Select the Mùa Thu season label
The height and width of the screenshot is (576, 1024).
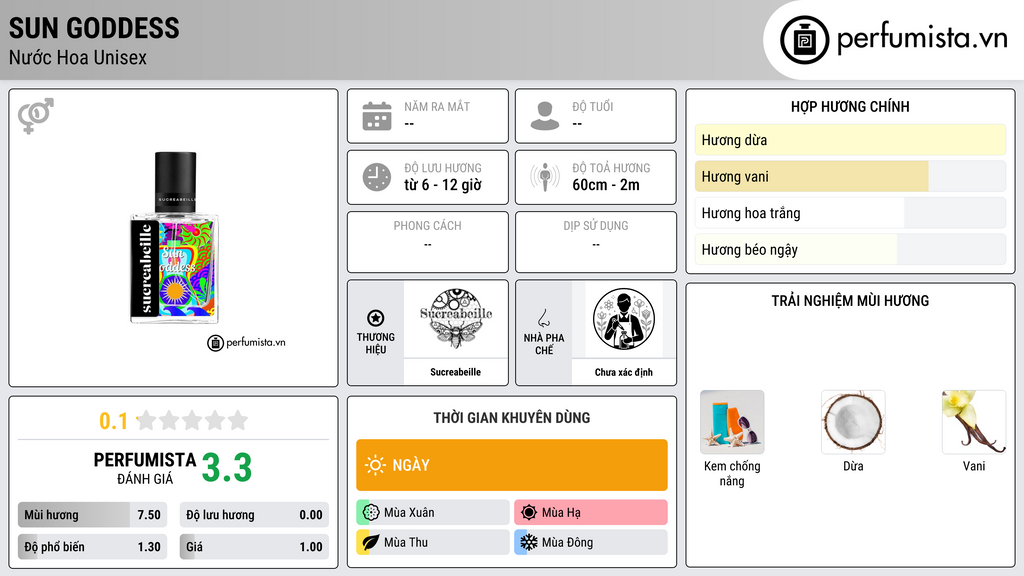click(x=406, y=542)
